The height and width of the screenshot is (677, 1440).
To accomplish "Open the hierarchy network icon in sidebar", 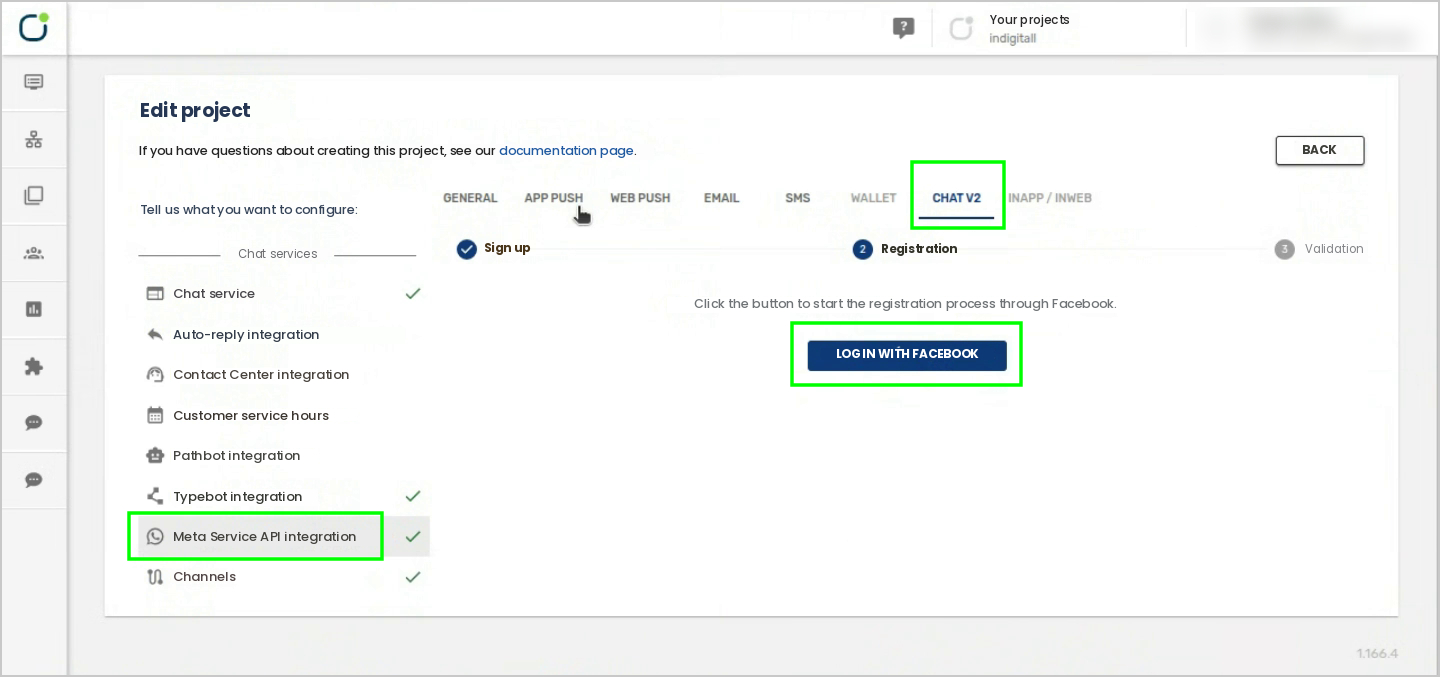I will [x=34, y=139].
